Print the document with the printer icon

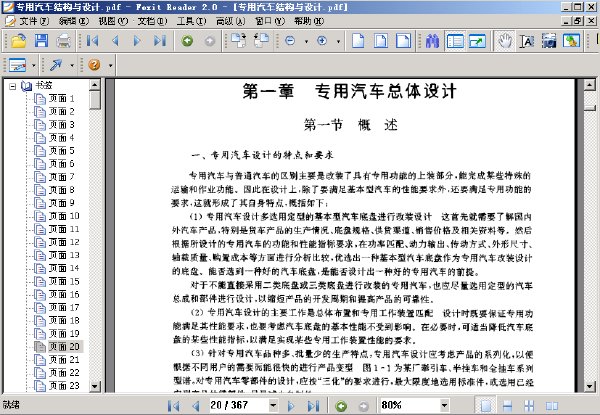tap(64, 41)
